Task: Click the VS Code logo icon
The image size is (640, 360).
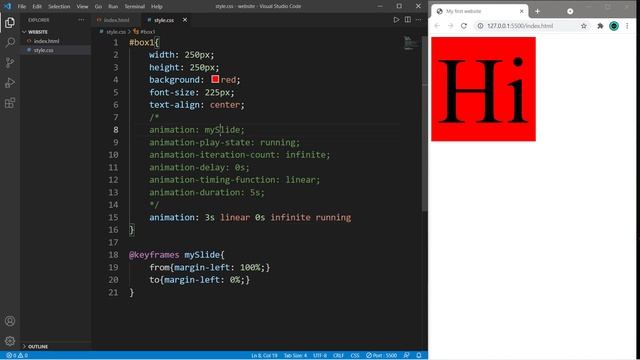Action: (x=7, y=6)
